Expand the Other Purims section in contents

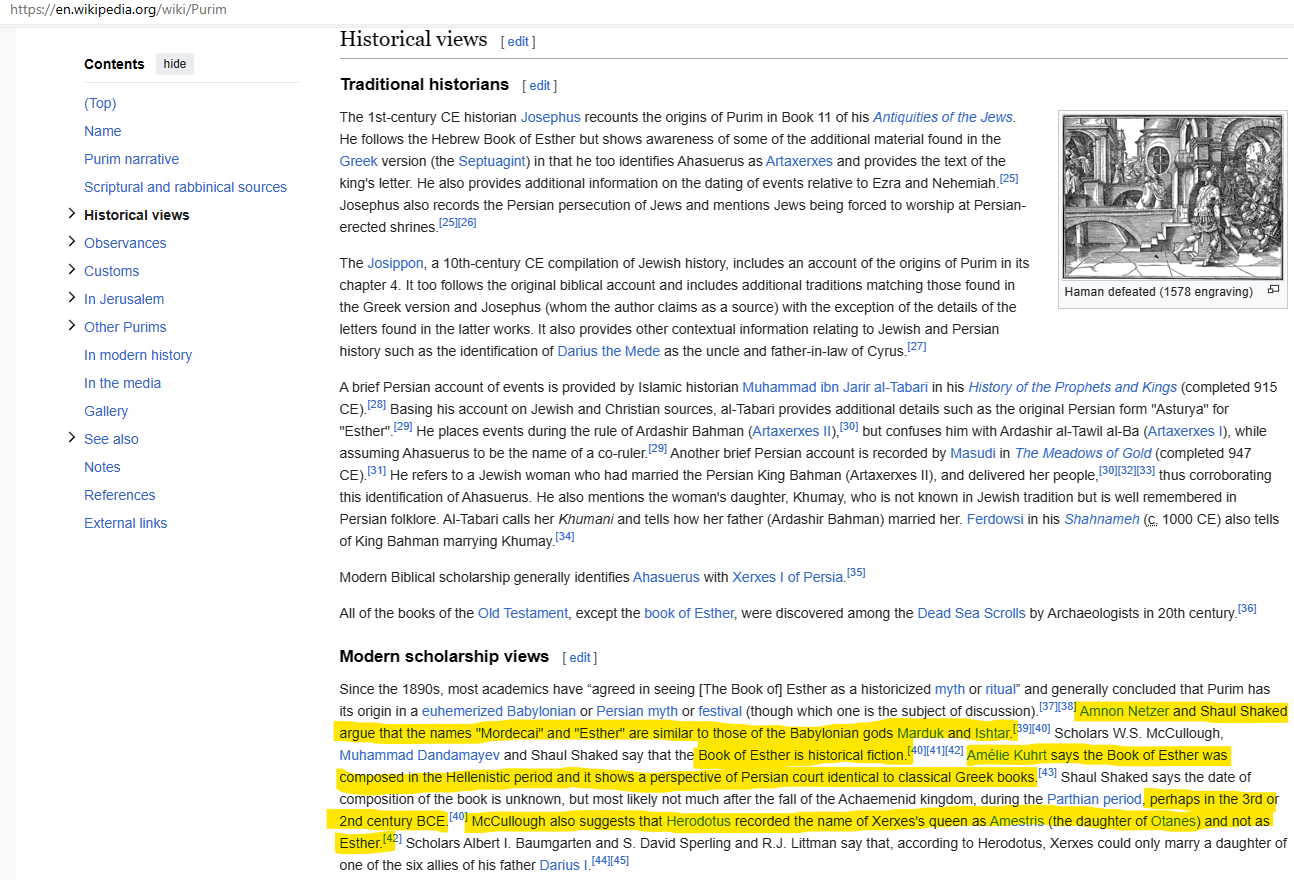point(71,326)
